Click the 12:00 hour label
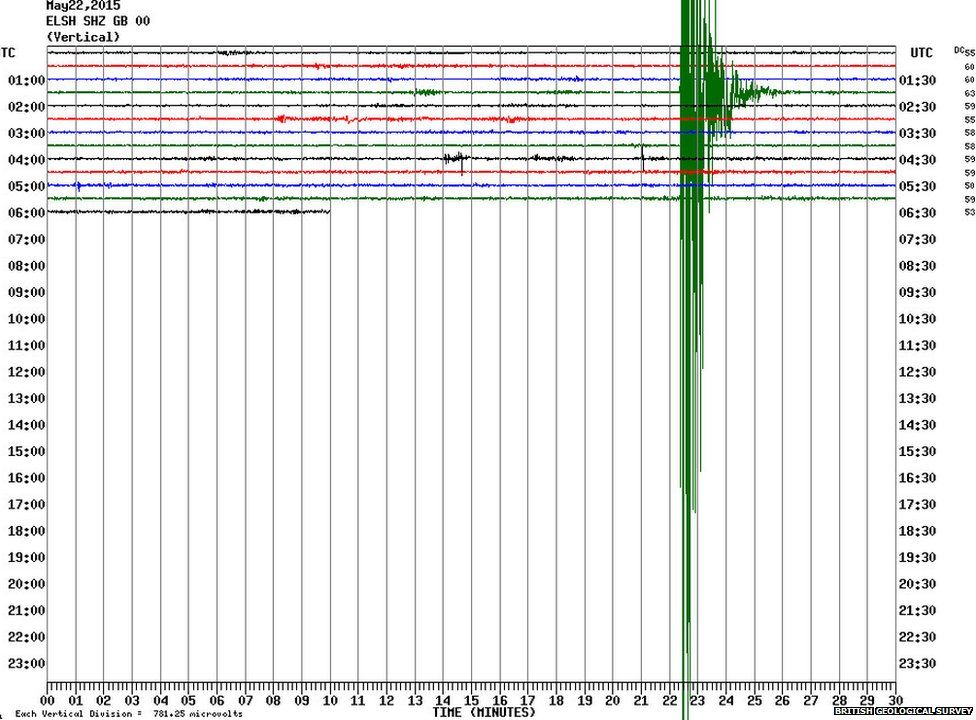This screenshot has width=976, height=720. click(x=26, y=371)
